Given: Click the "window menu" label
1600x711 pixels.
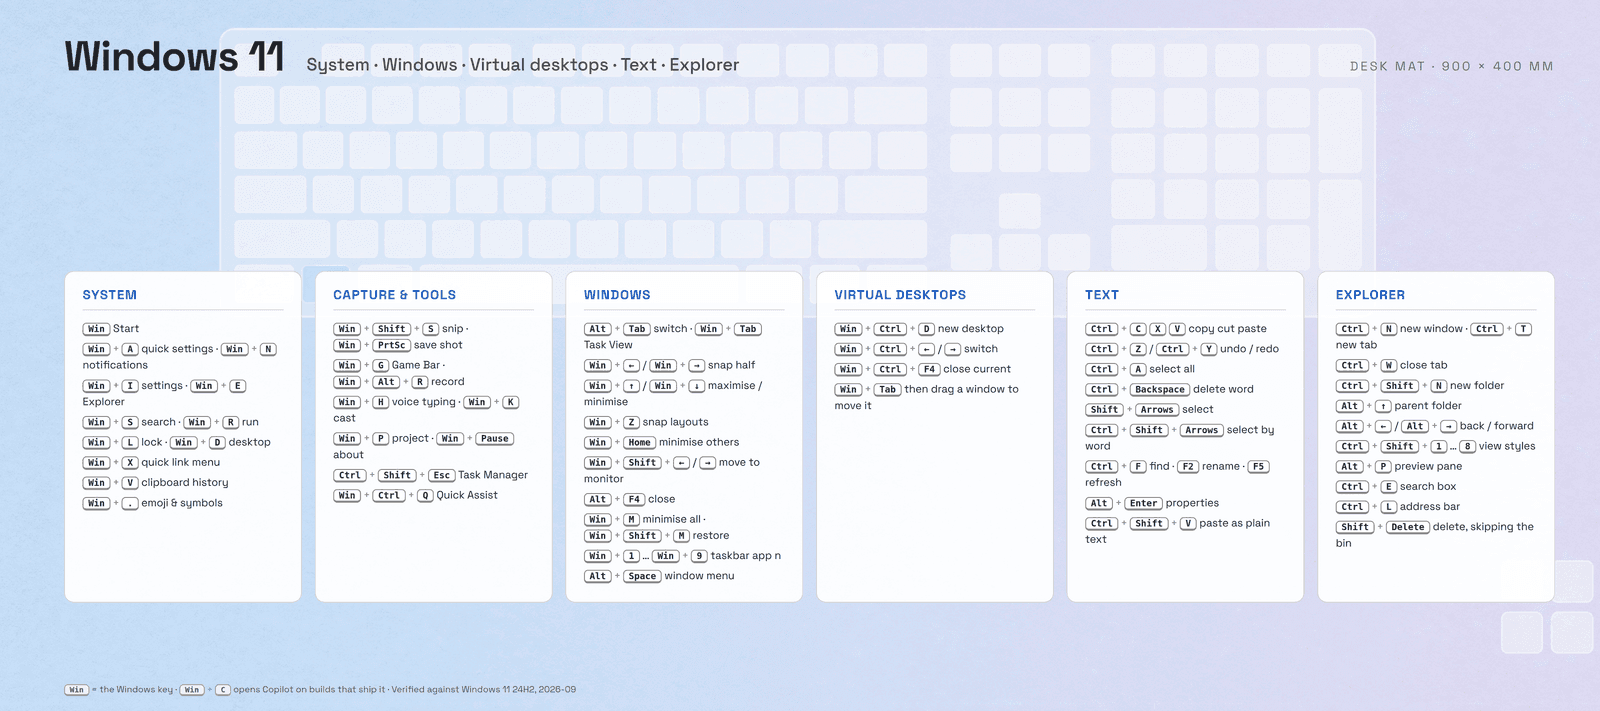Looking at the screenshot, I should [x=699, y=576].
